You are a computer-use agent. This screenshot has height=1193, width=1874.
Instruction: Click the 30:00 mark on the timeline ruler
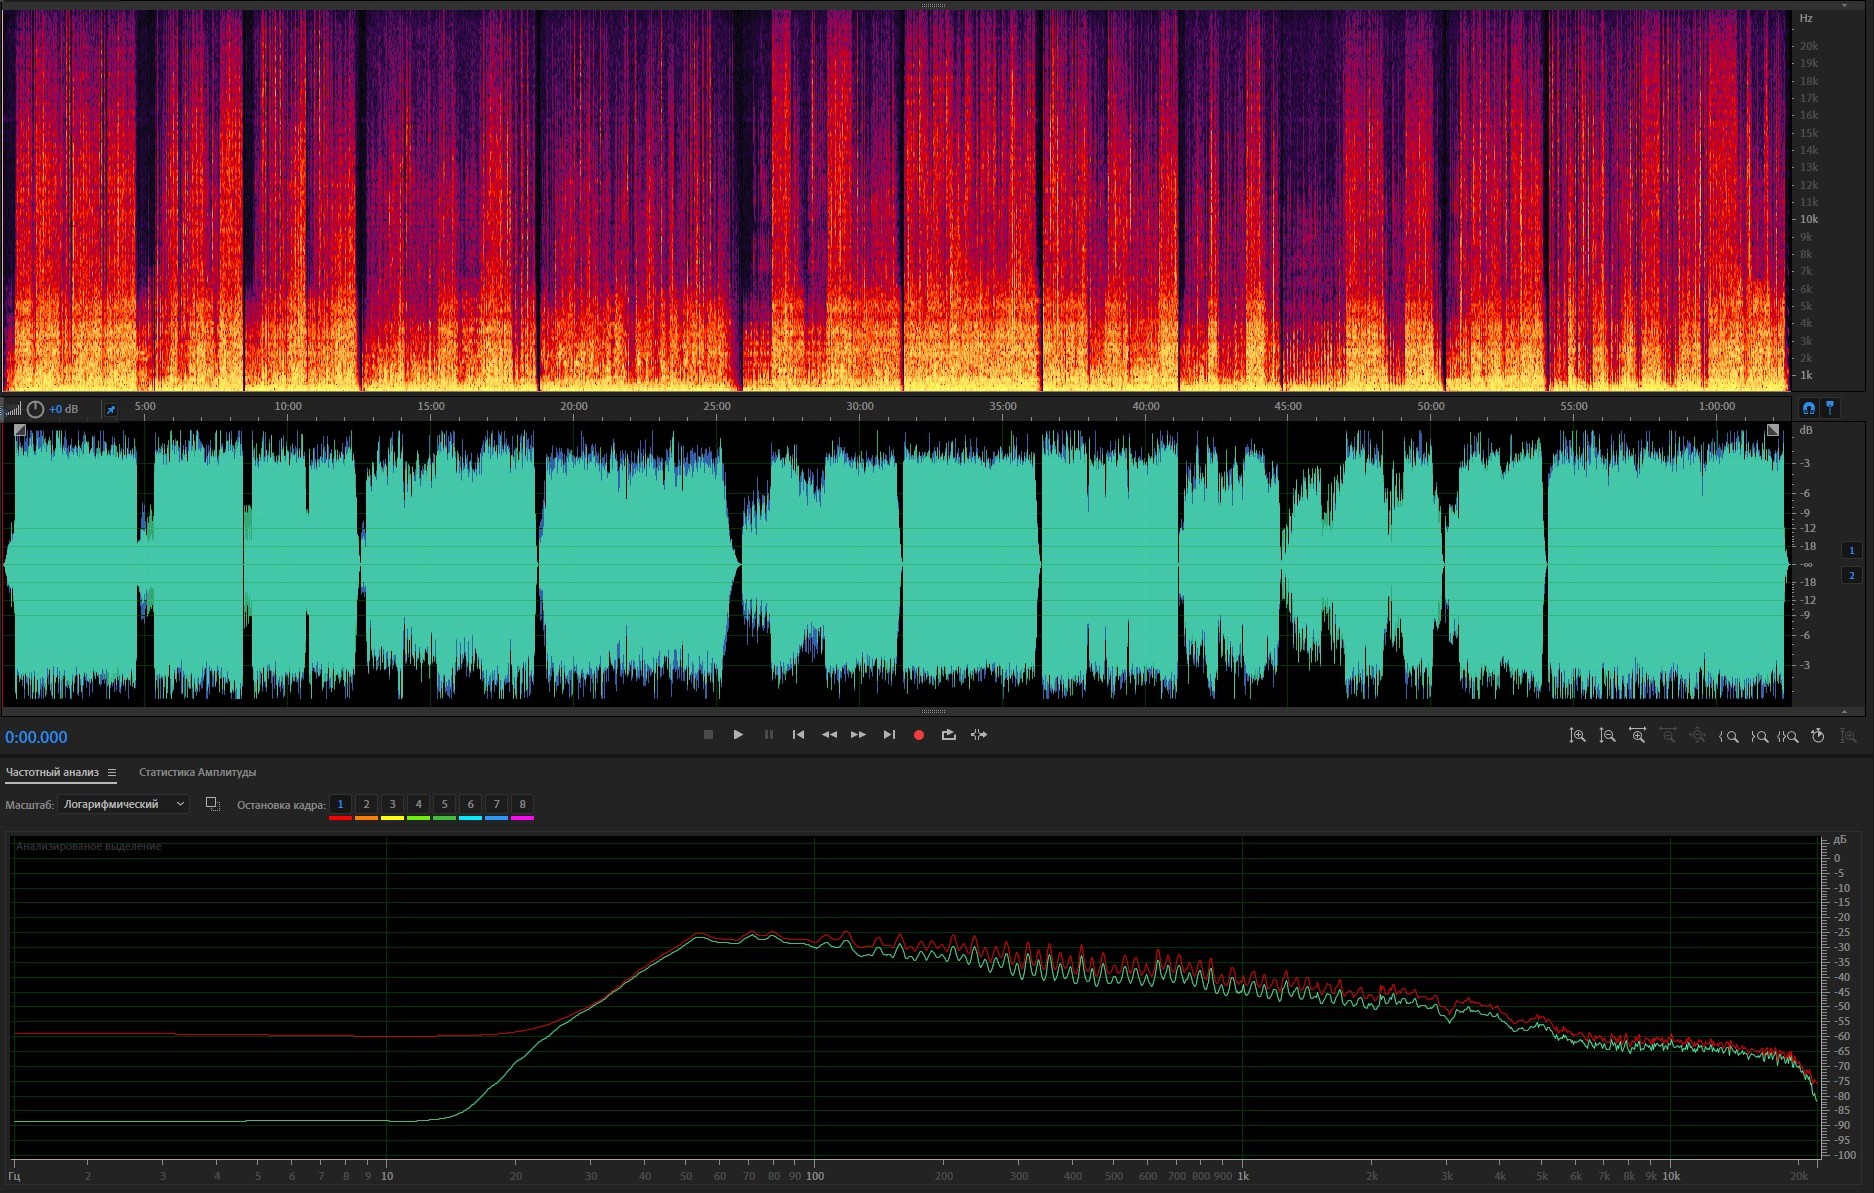tap(859, 407)
